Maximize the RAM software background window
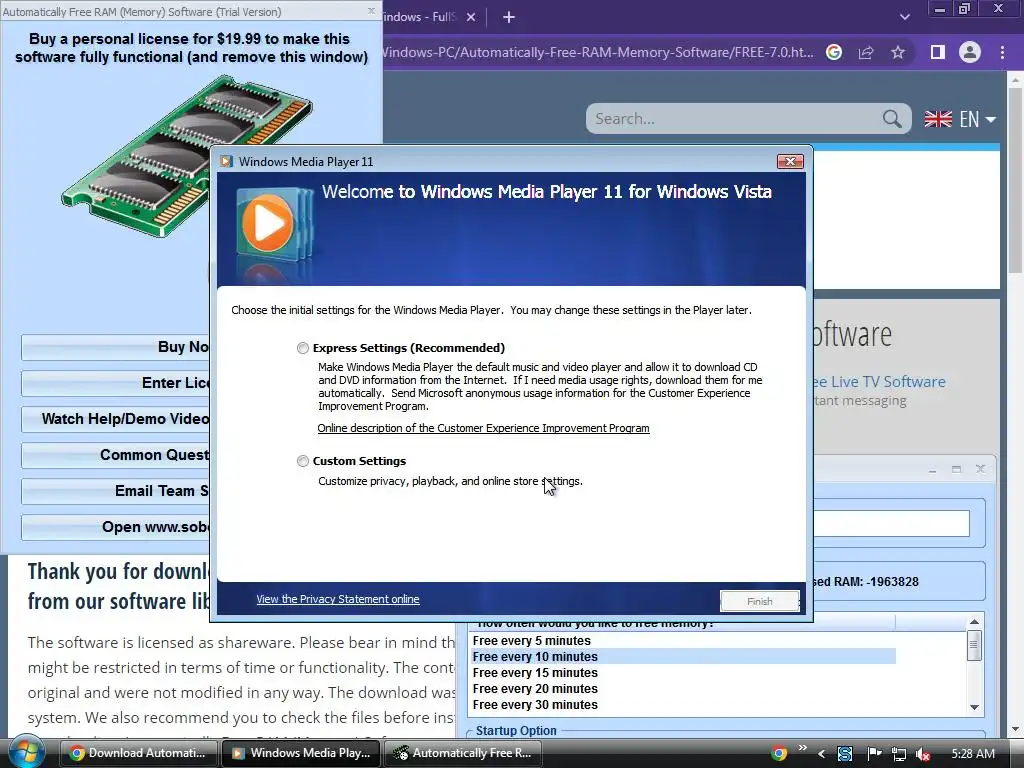Image resolution: width=1024 pixels, height=768 pixels. coord(956,470)
